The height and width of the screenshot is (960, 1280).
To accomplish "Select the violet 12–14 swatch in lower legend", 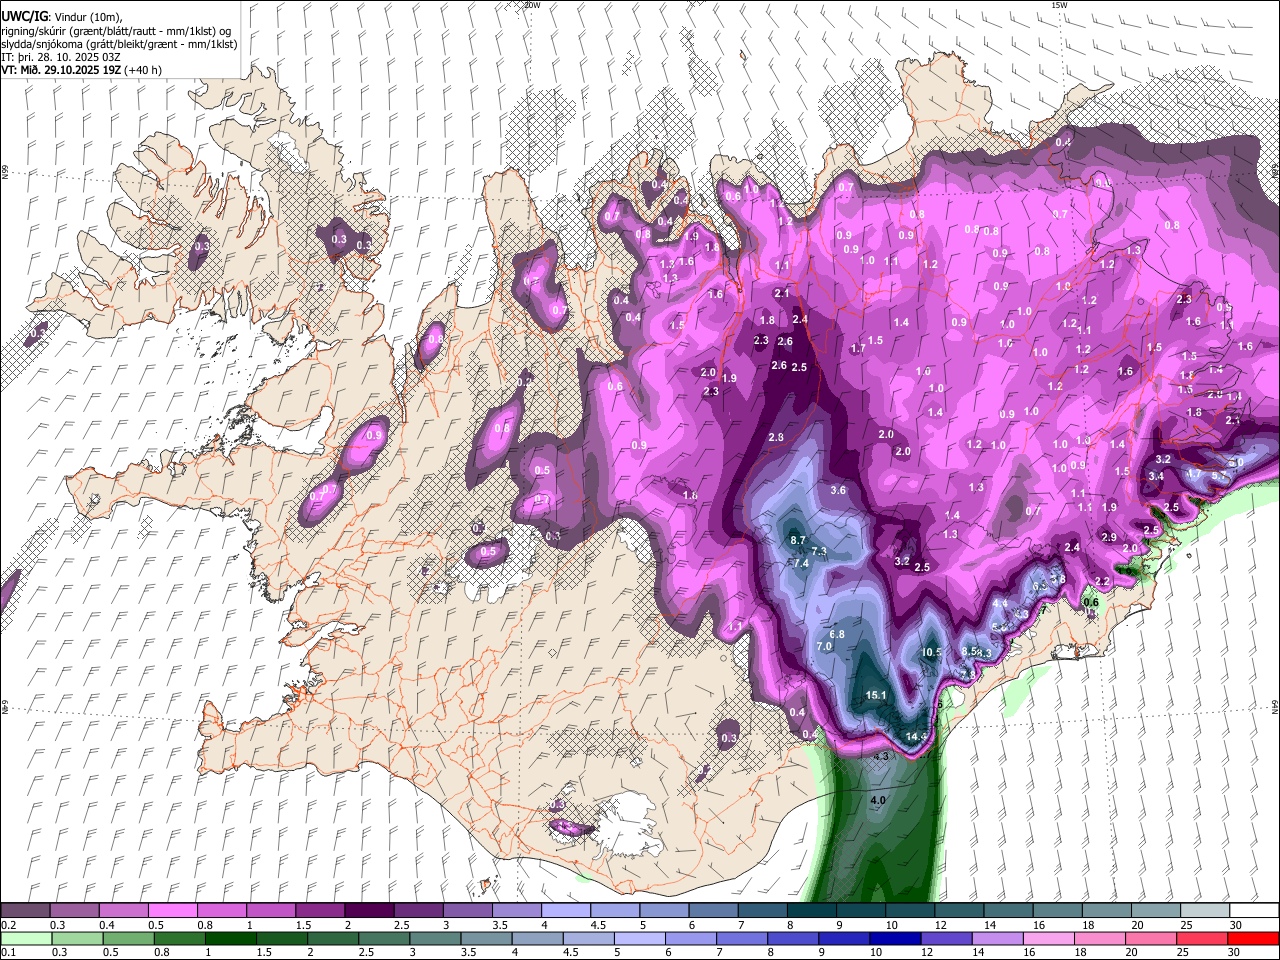I will (944, 938).
